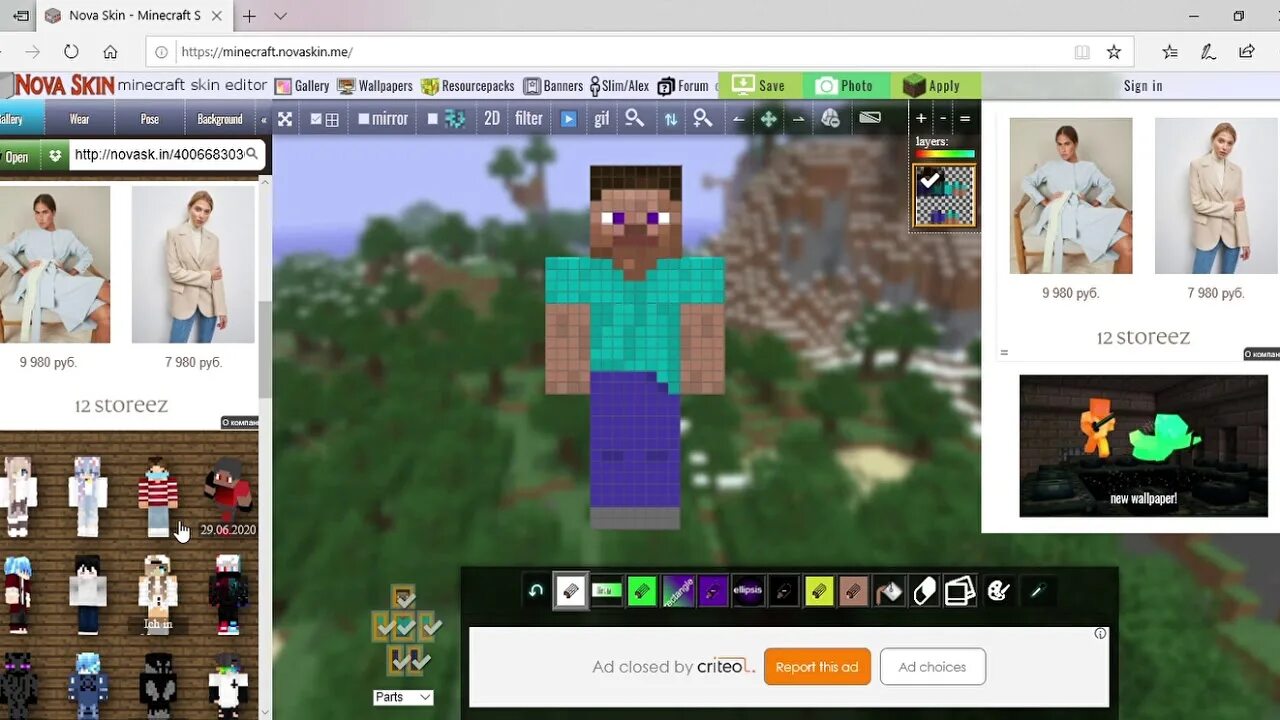The image size is (1280, 720).
Task: Open the Banners menu link
Action: (553, 86)
